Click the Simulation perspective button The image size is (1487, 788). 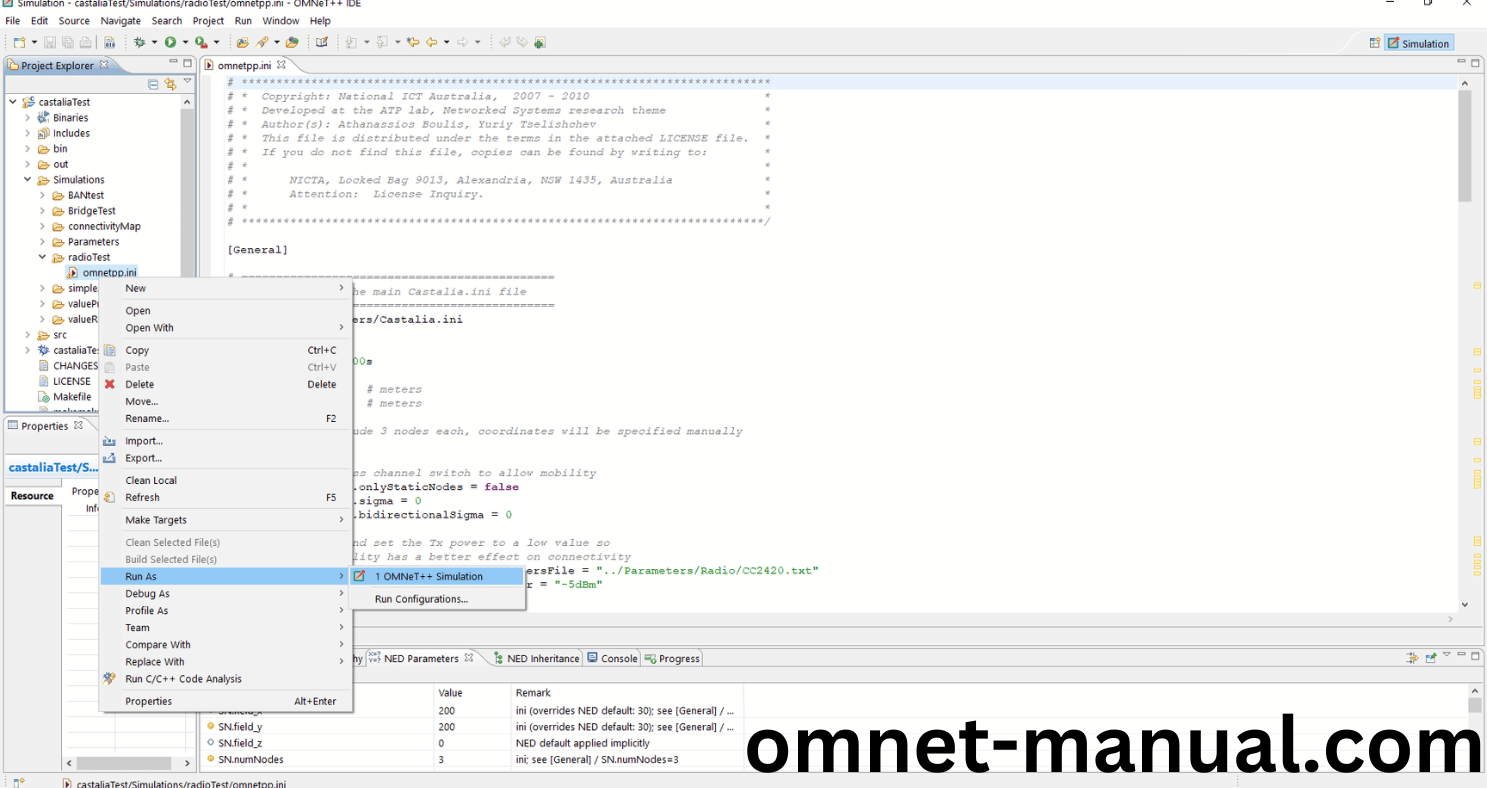1418,43
